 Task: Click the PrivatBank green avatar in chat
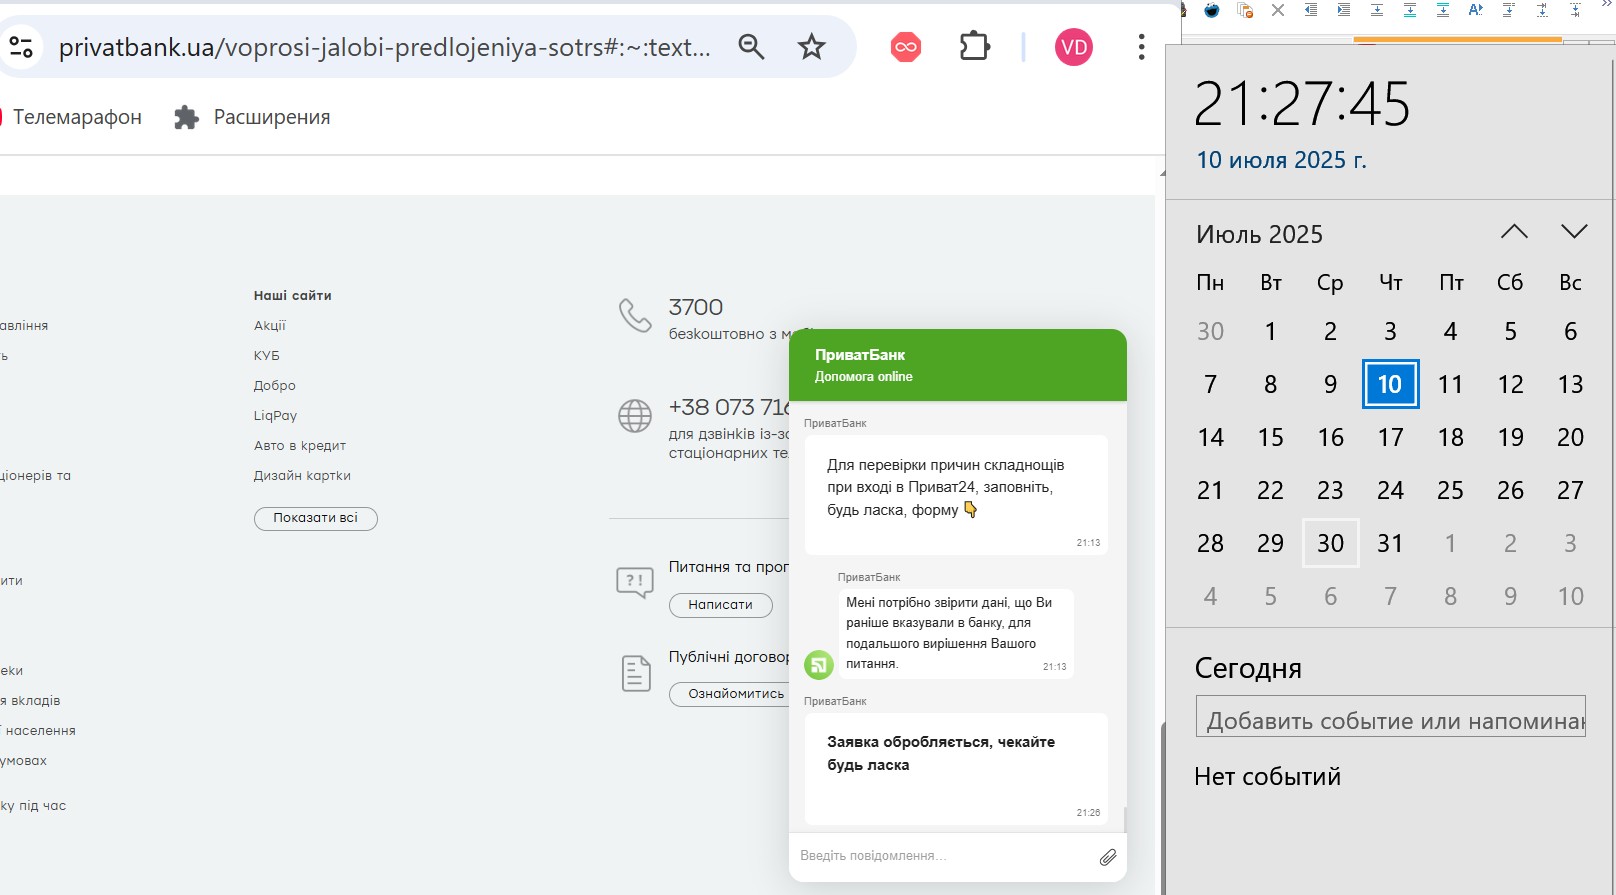(819, 664)
